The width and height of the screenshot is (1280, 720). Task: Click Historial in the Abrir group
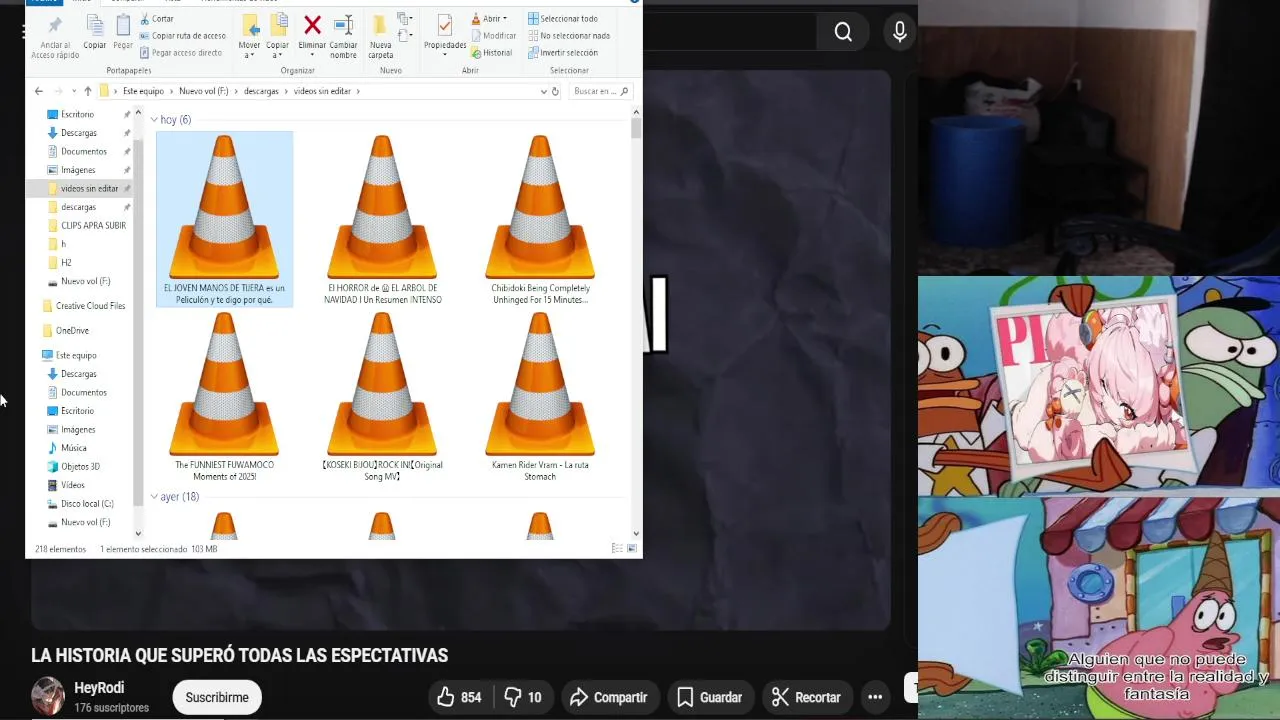(491, 53)
